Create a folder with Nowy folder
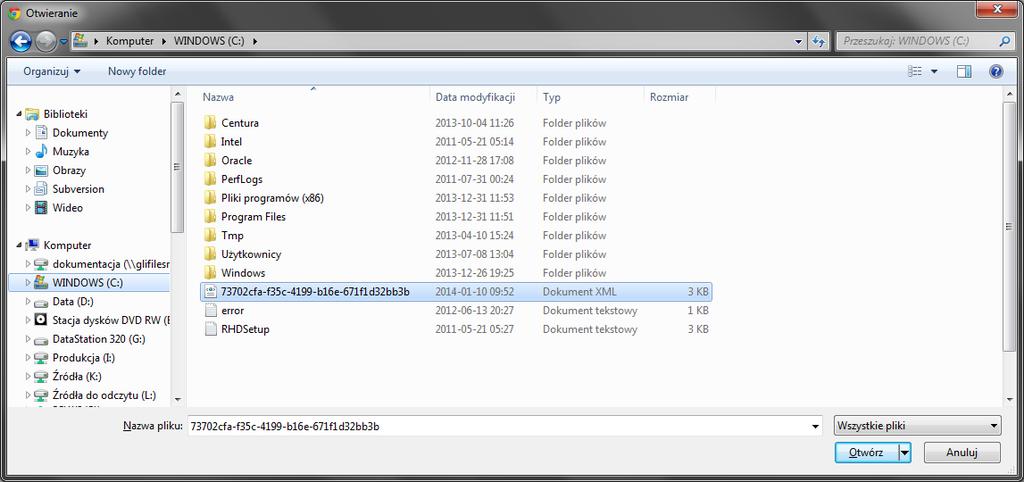Image resolution: width=1024 pixels, height=482 pixels. click(137, 71)
